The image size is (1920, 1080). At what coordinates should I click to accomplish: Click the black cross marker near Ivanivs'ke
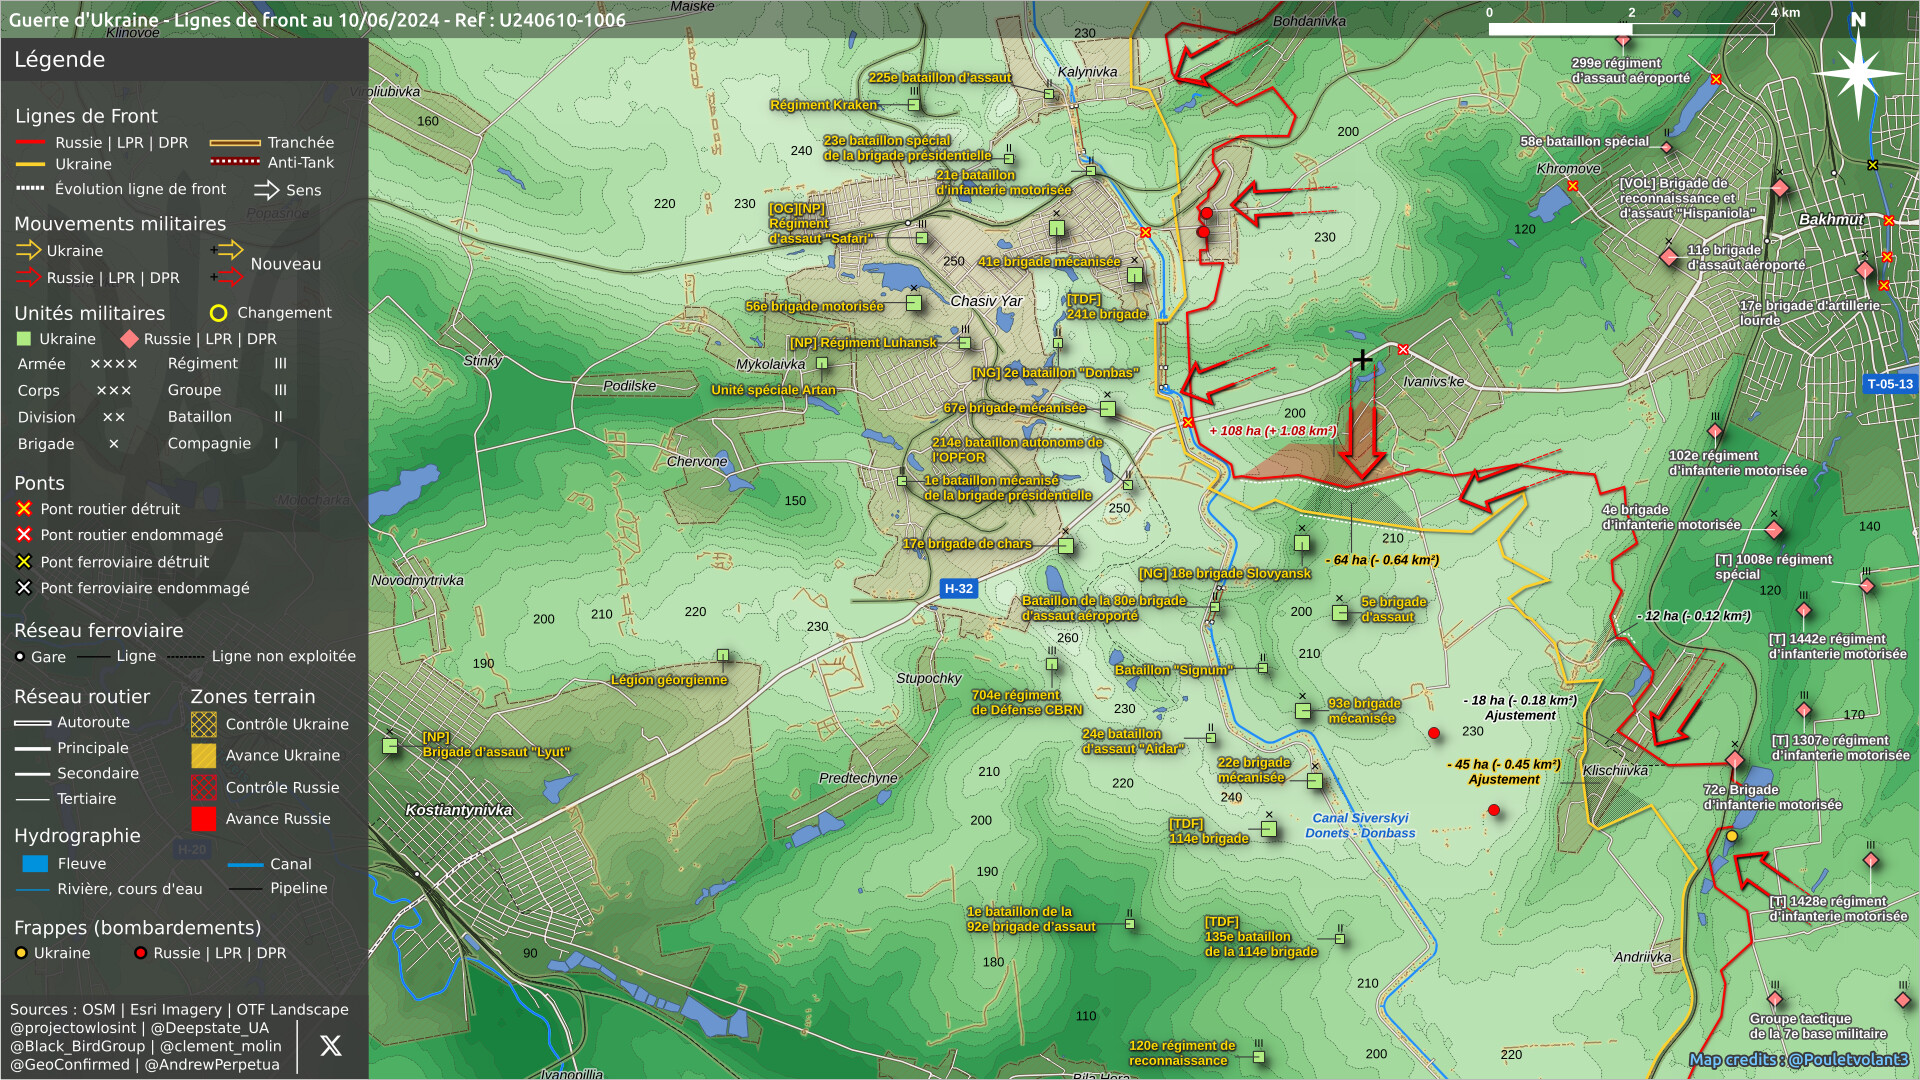click(x=1362, y=359)
